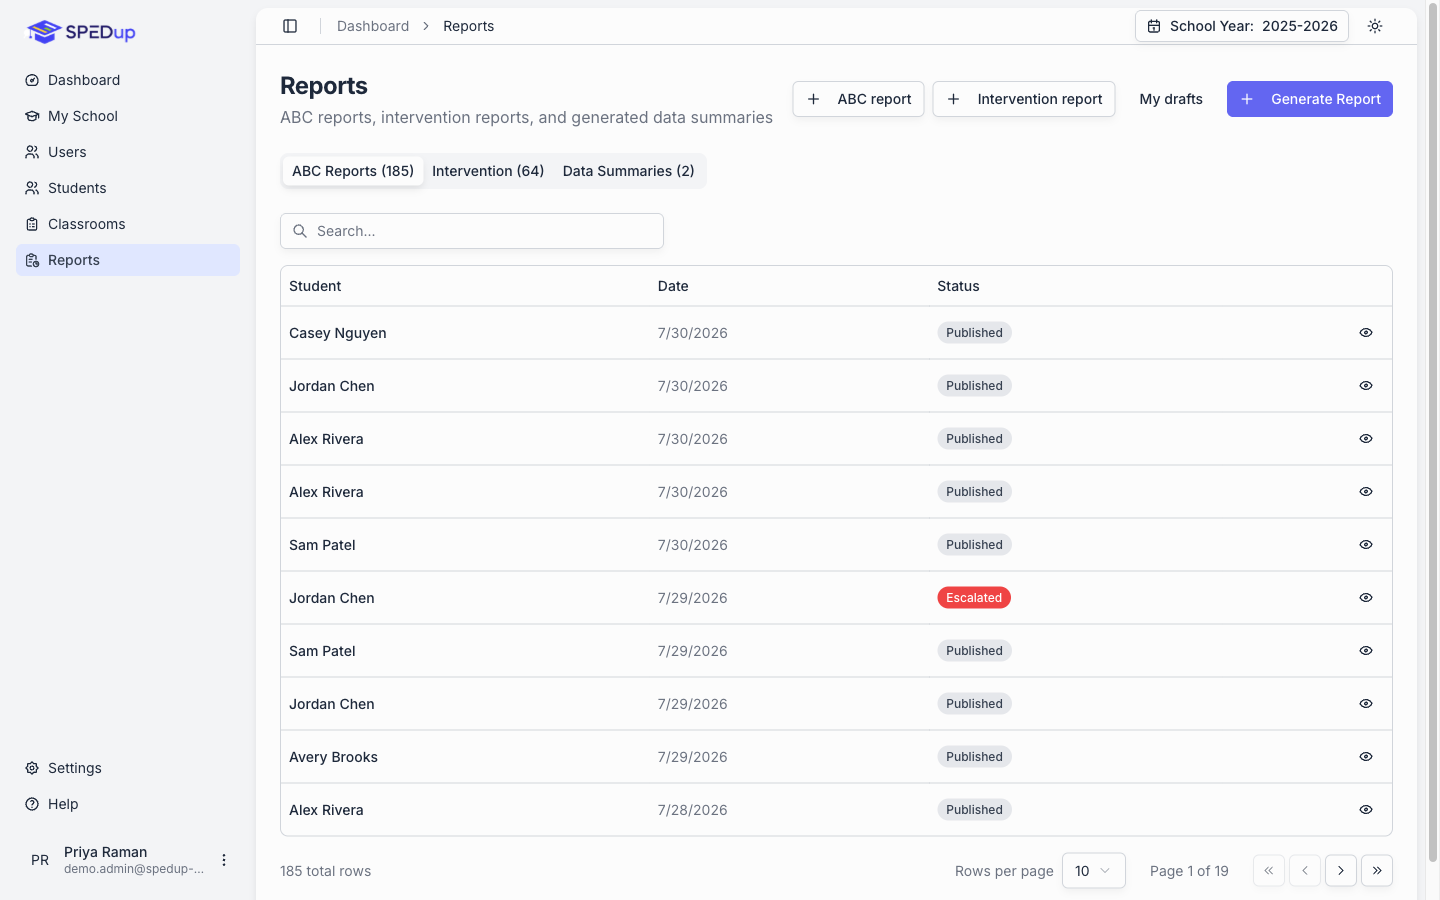1440x900 pixels.
Task: Open Classrooms from the sidebar
Action: coord(128,224)
